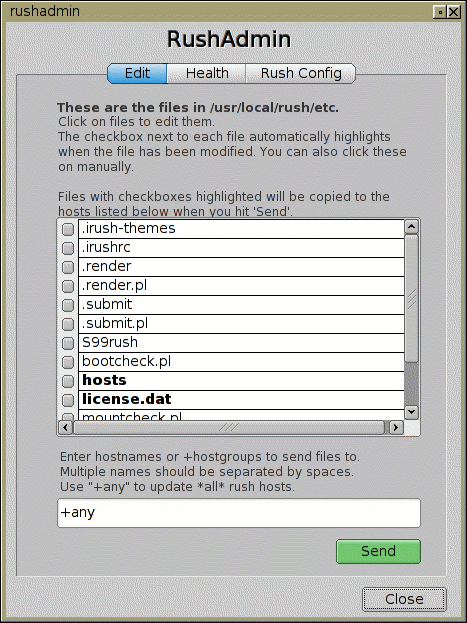Click the file list scroll up arrow

tap(411, 227)
